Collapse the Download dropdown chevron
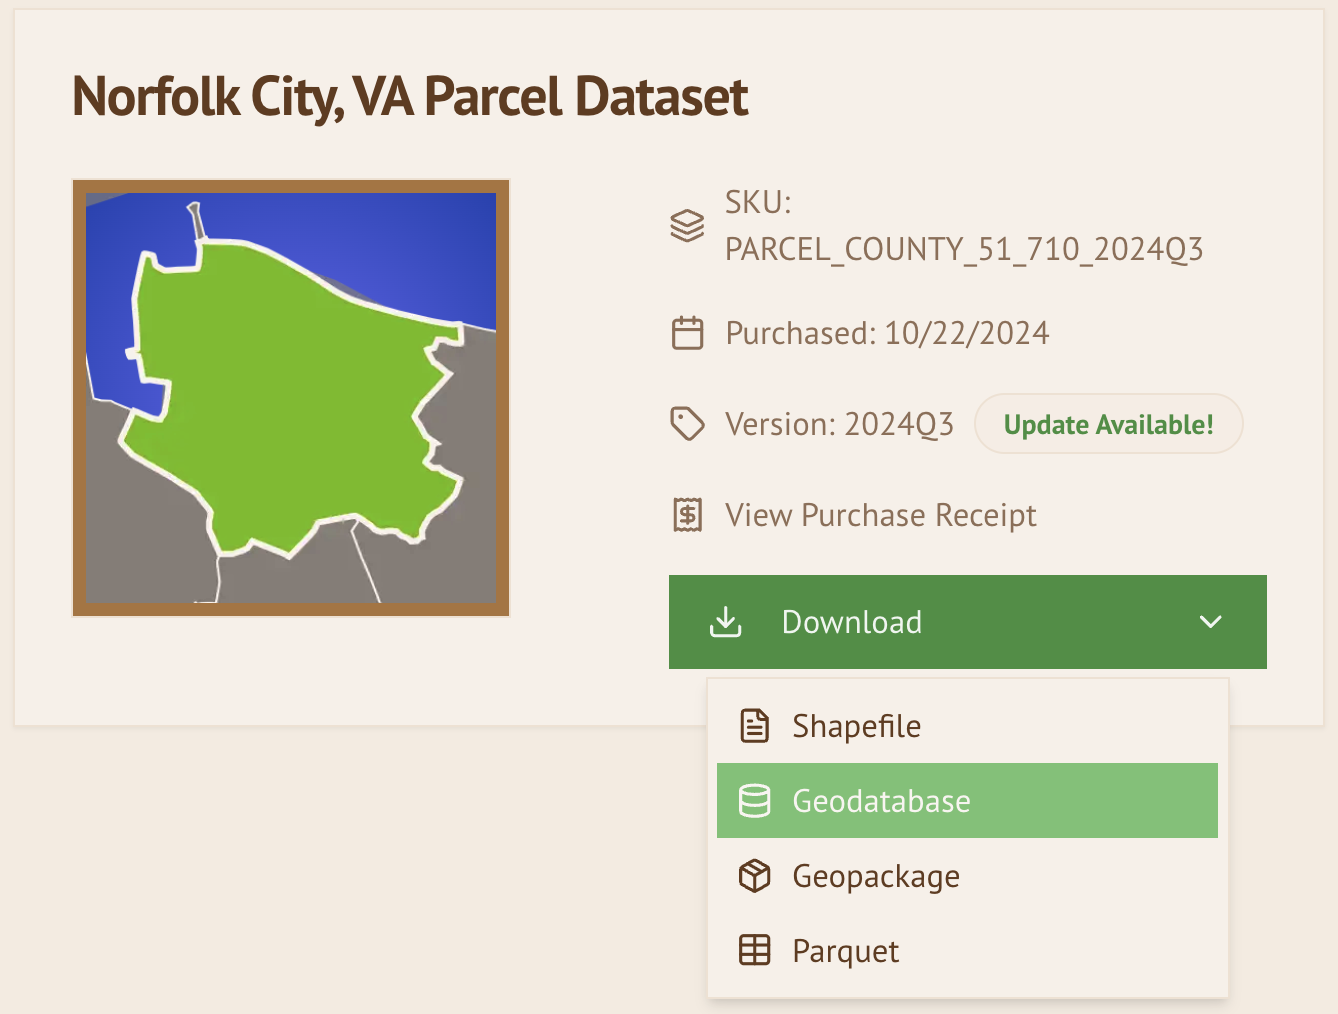 click(x=1210, y=622)
